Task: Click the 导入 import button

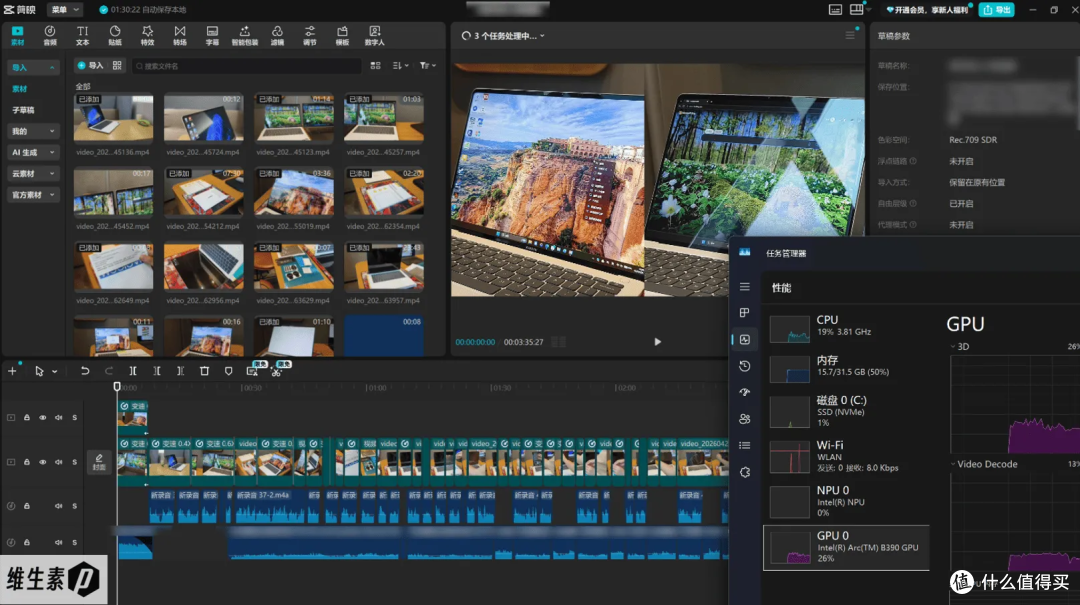Action: (90, 65)
